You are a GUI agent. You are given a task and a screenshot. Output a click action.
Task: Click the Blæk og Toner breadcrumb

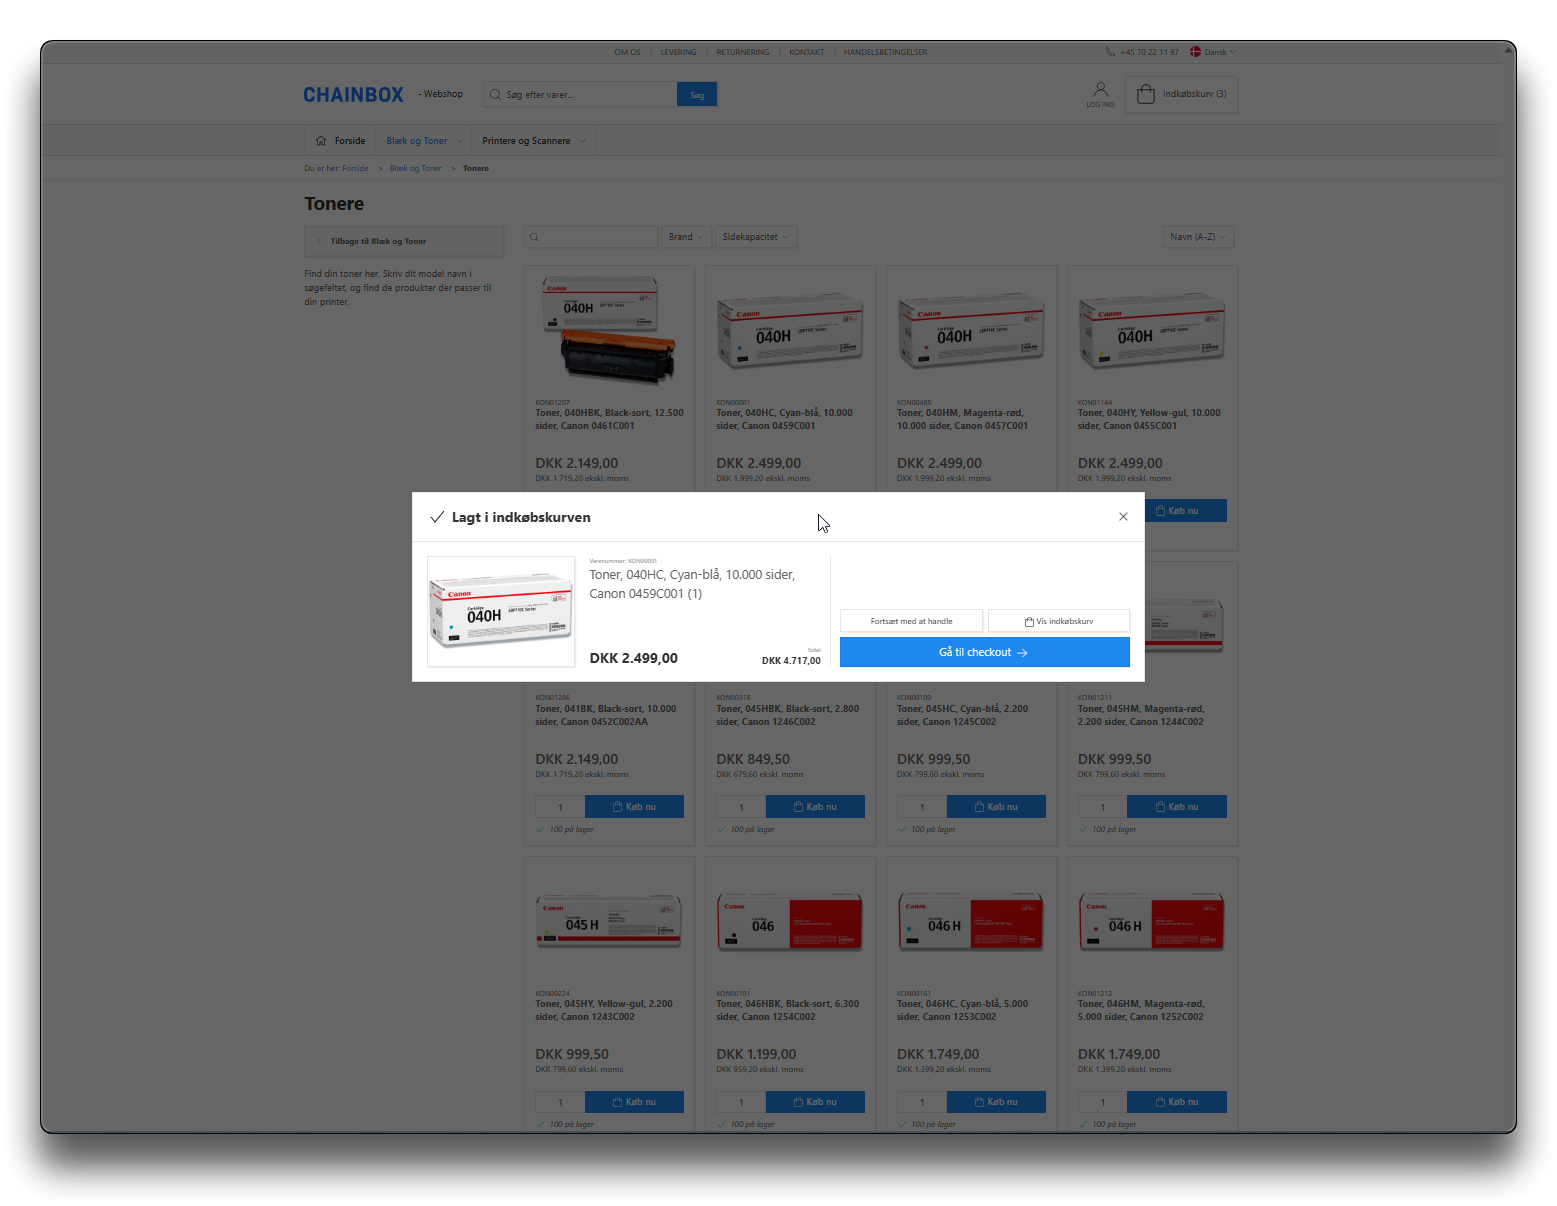coord(415,168)
